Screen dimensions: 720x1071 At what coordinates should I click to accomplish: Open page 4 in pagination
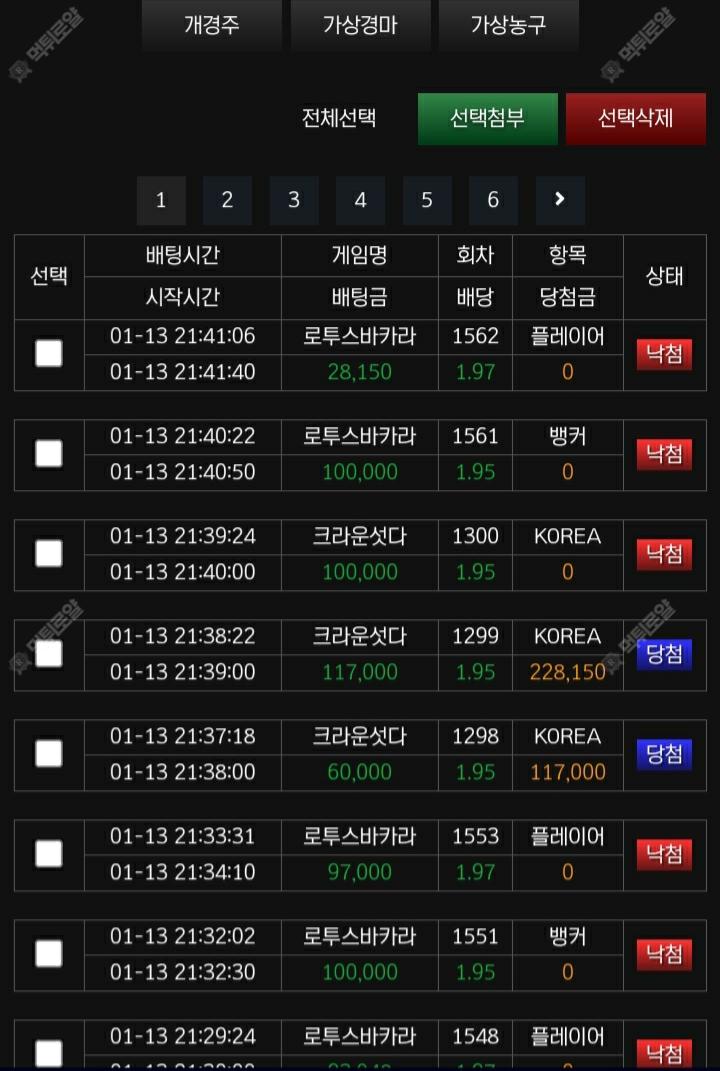click(360, 200)
